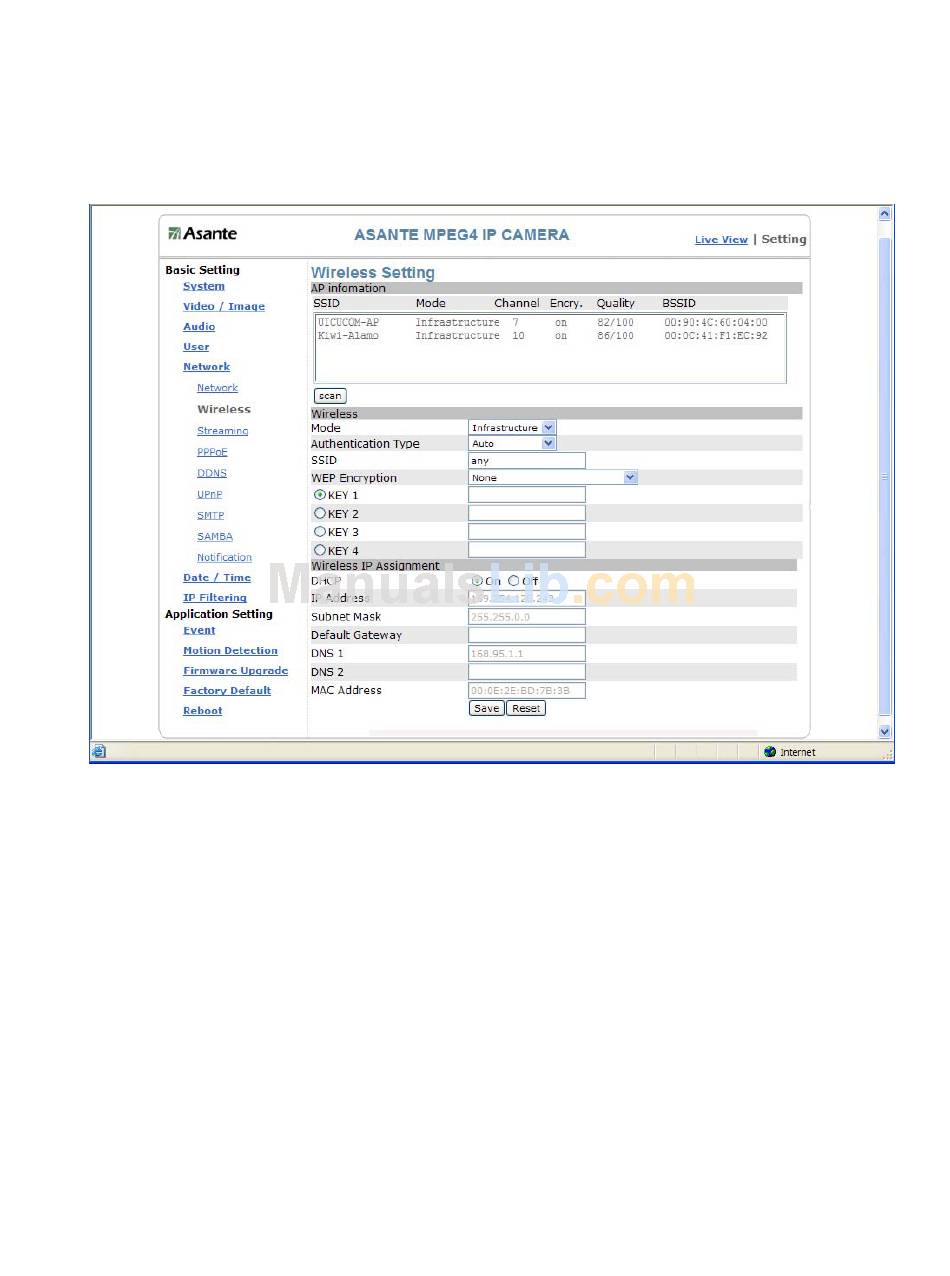Click the Asante logo

tap(203, 234)
